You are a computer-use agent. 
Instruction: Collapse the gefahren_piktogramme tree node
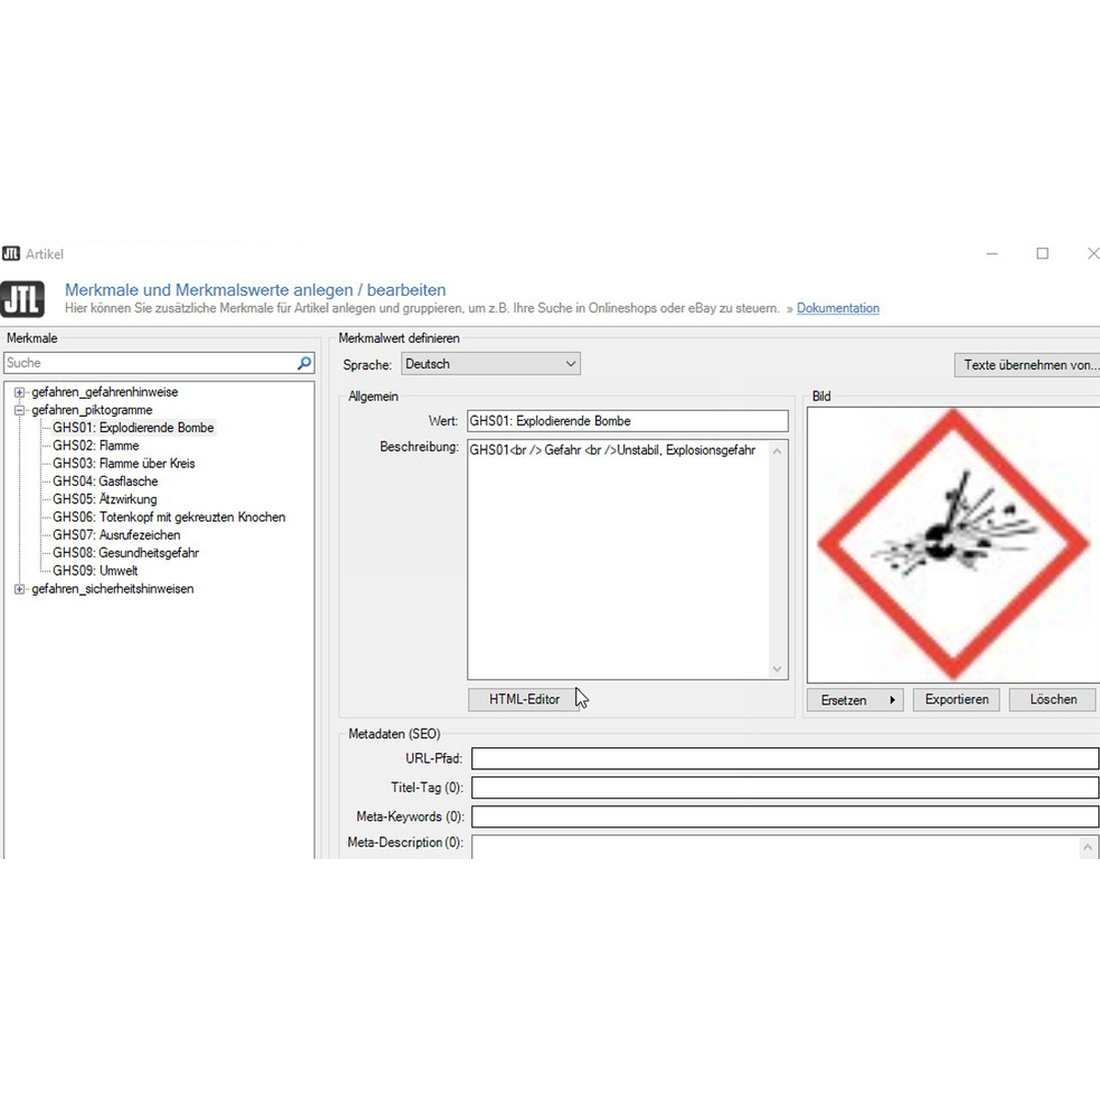20,410
